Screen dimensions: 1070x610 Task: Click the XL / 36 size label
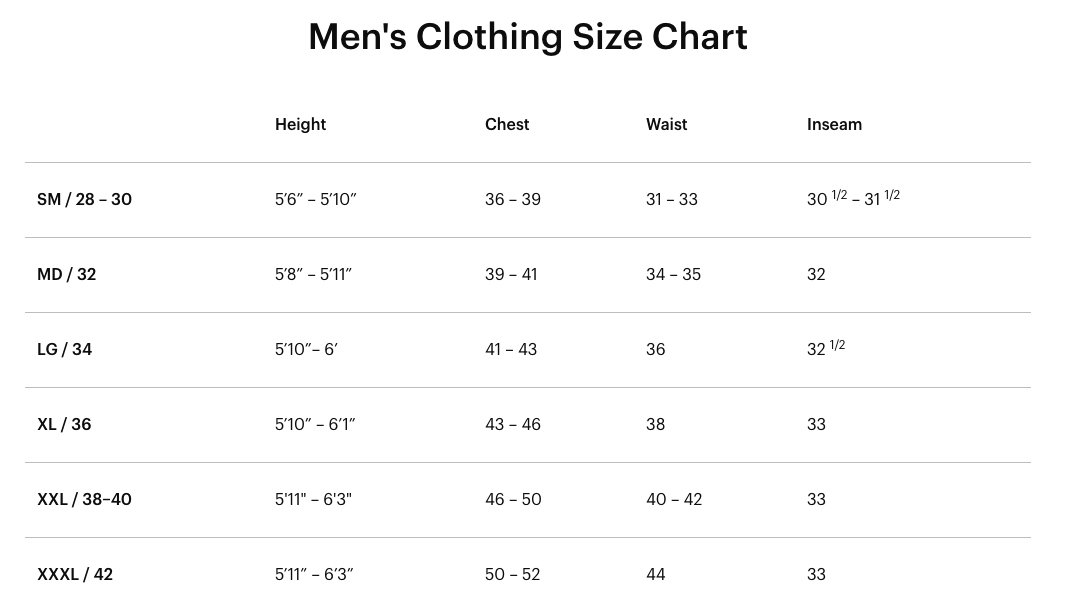click(x=64, y=425)
